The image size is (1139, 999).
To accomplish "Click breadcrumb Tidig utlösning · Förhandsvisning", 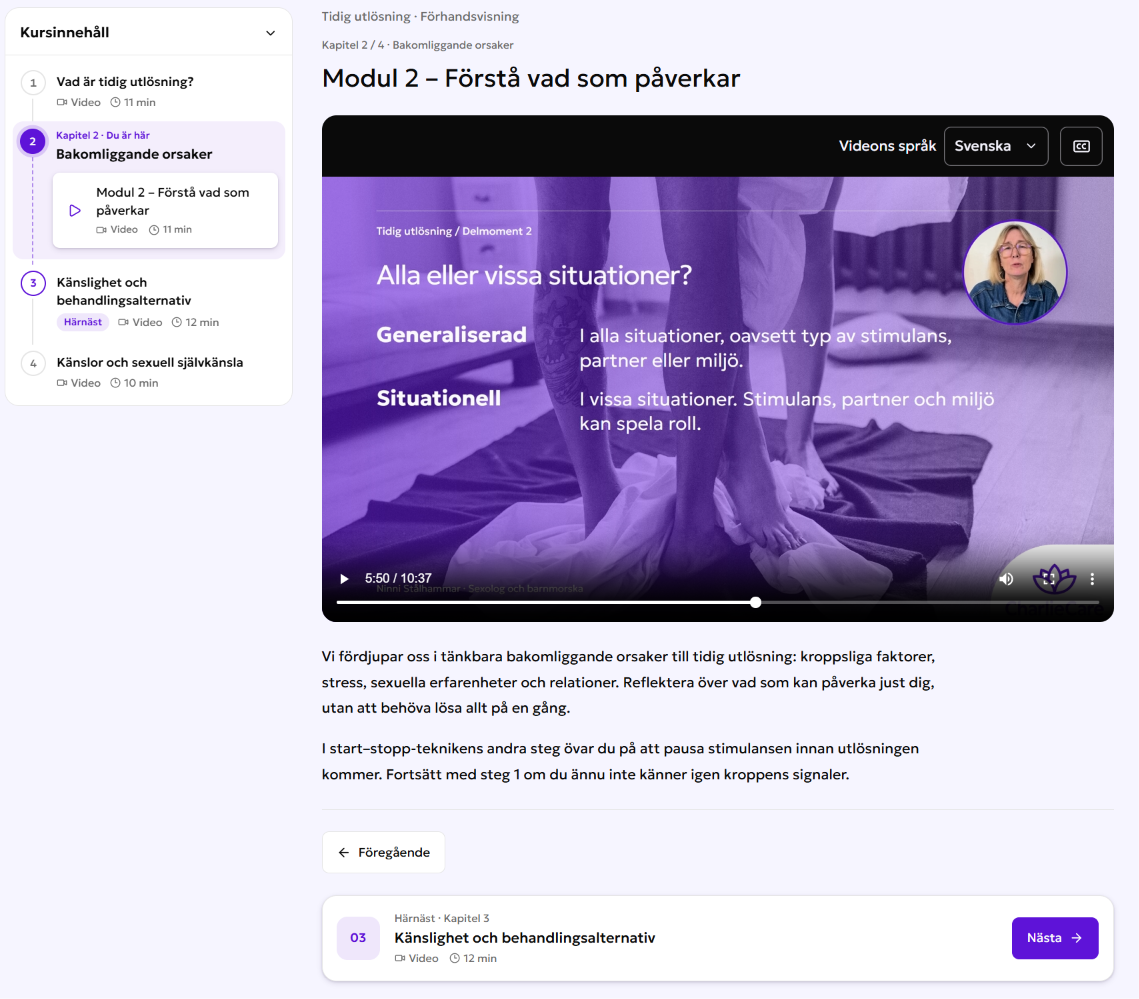I will coord(421,17).
